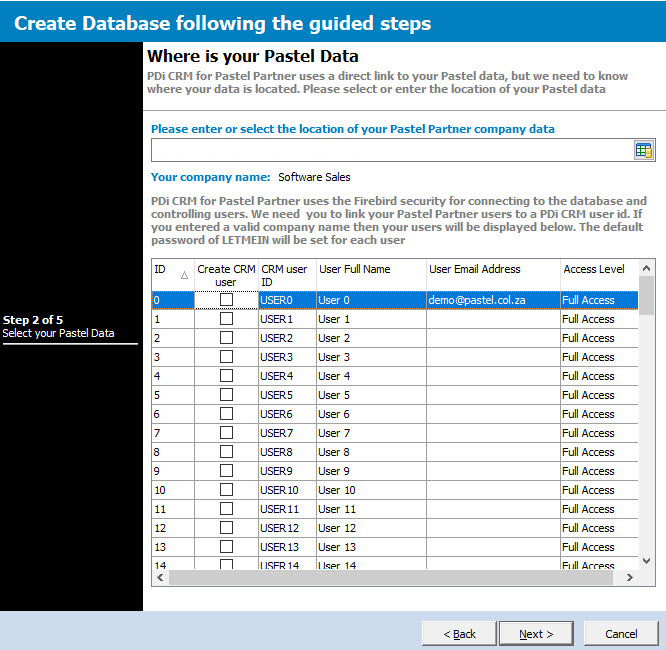Select the USER9 CRM user ID cell

point(287,470)
